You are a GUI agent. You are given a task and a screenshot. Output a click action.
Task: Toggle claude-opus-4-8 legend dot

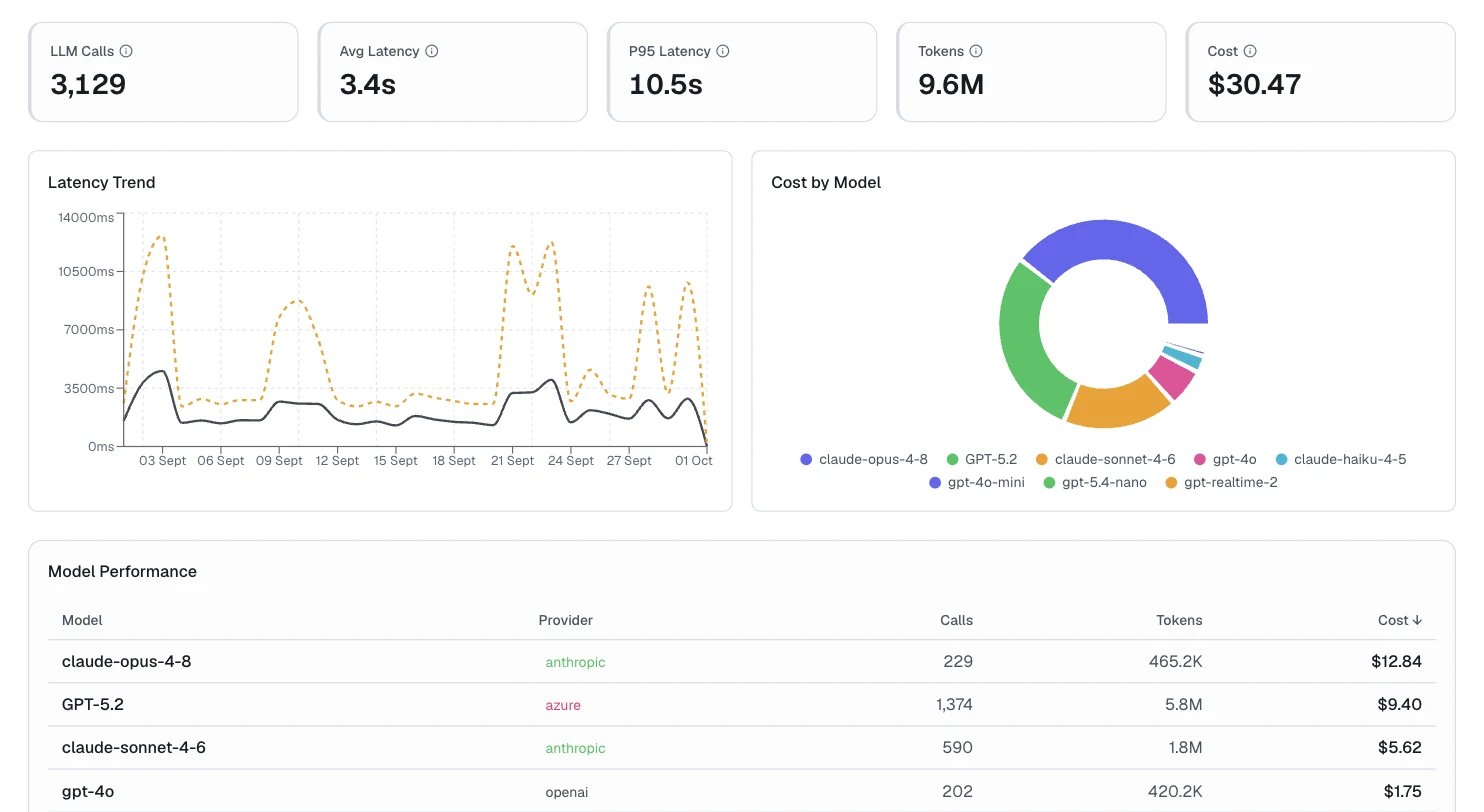[806, 459]
